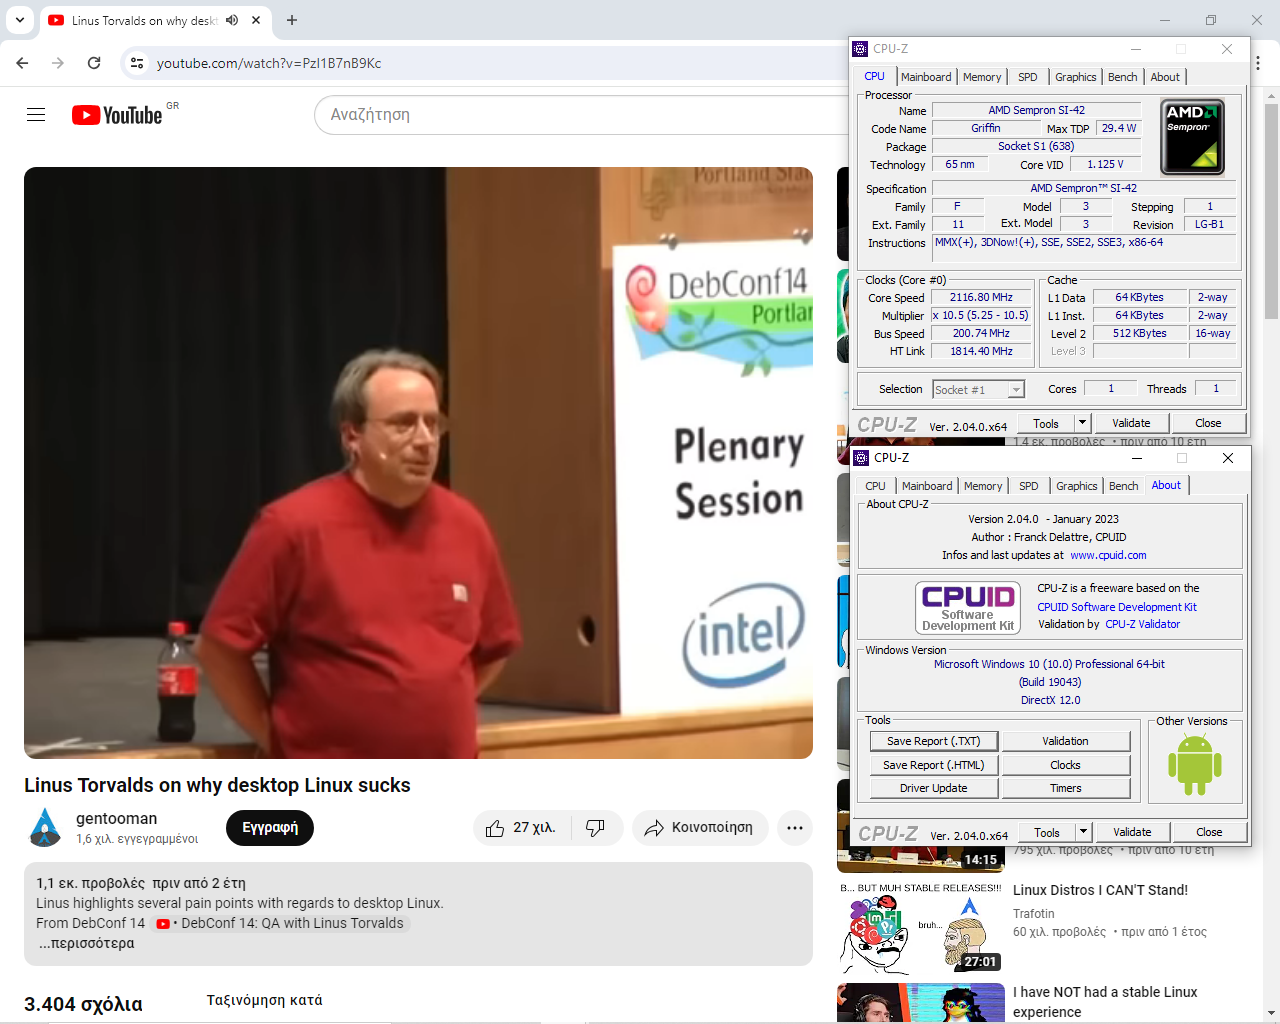1280x1024 pixels.
Task: Click Tools button in top CPU-Z window
Action: [x=1046, y=423]
